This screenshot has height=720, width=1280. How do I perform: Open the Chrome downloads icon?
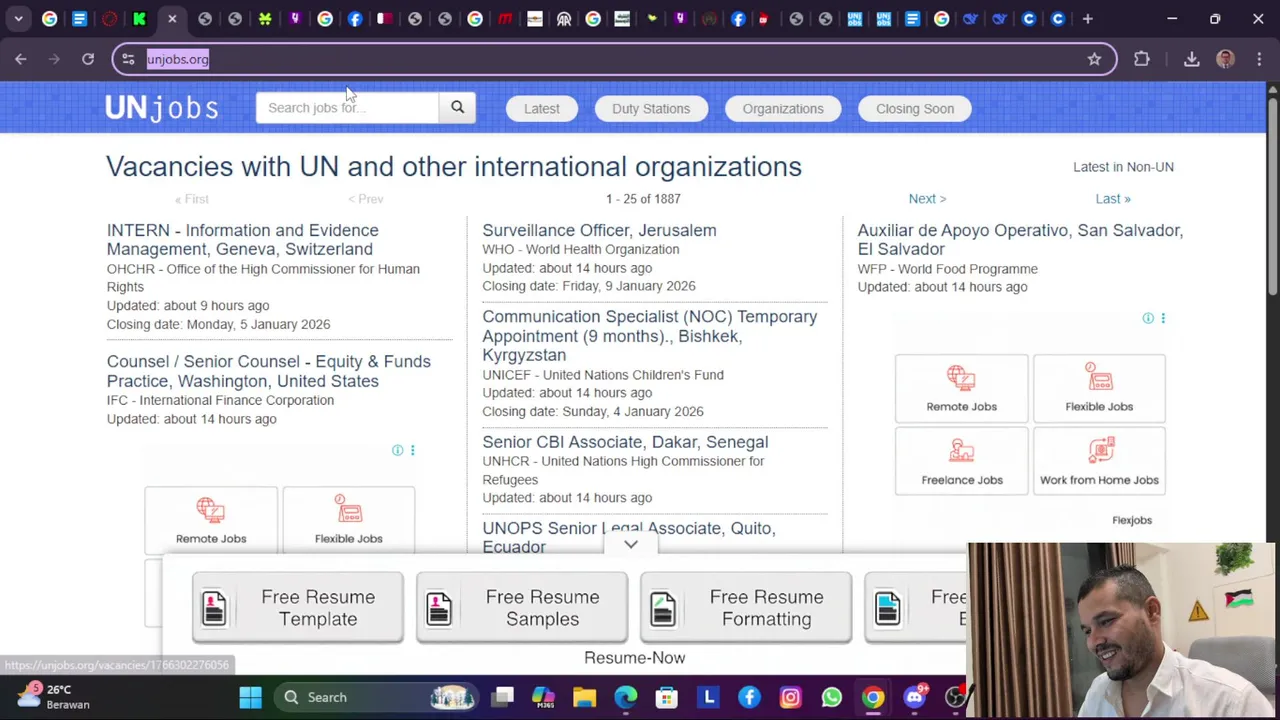tap(1191, 59)
